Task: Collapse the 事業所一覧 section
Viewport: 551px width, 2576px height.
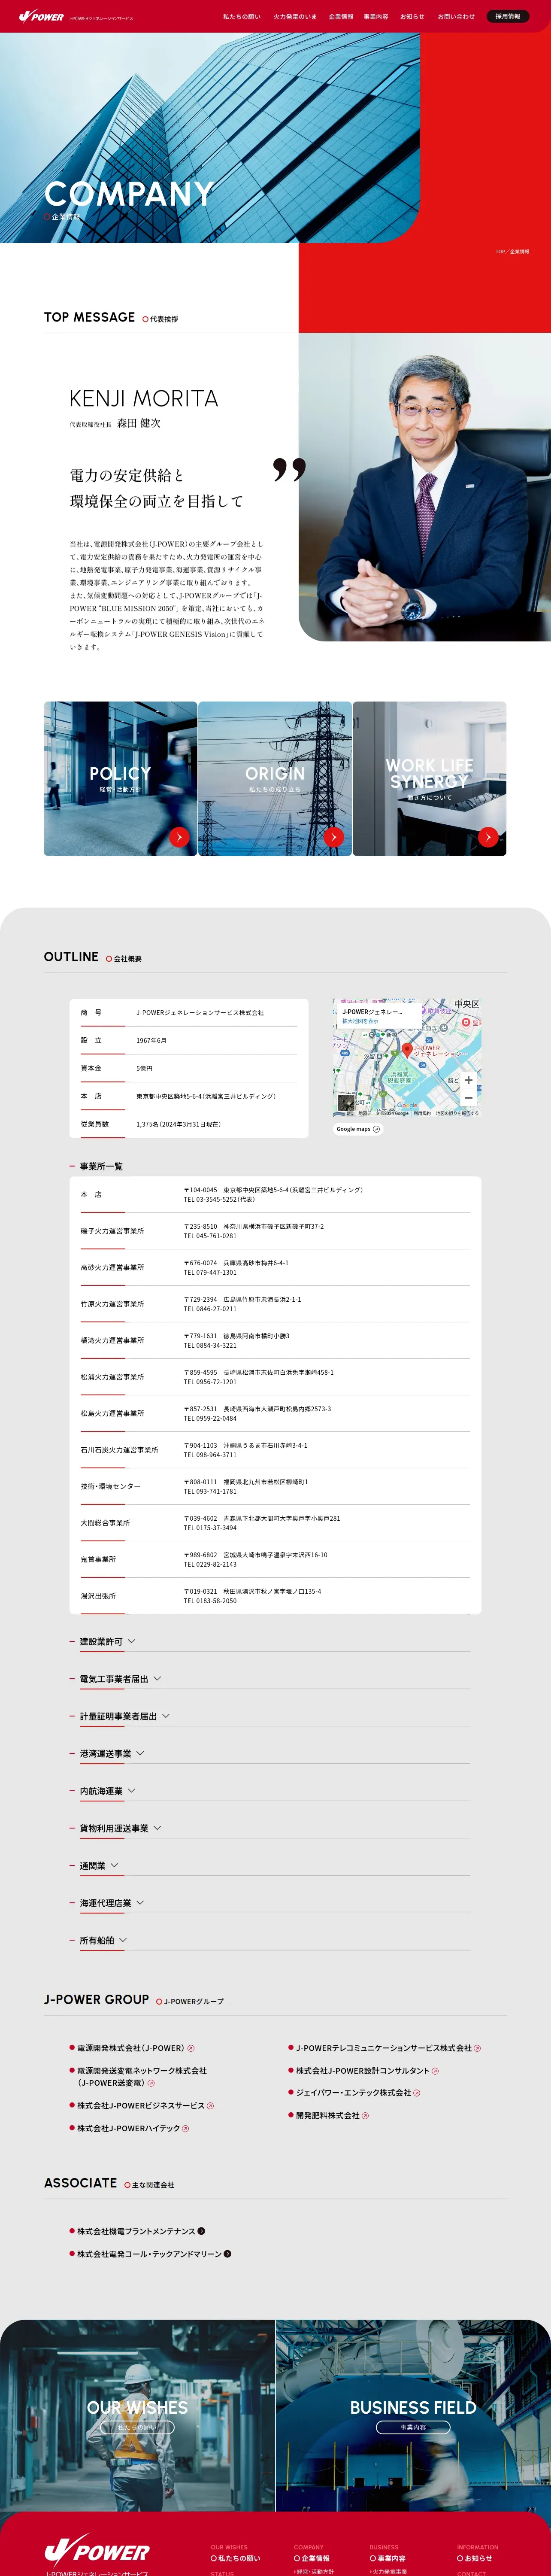Action: pyautogui.click(x=101, y=1166)
